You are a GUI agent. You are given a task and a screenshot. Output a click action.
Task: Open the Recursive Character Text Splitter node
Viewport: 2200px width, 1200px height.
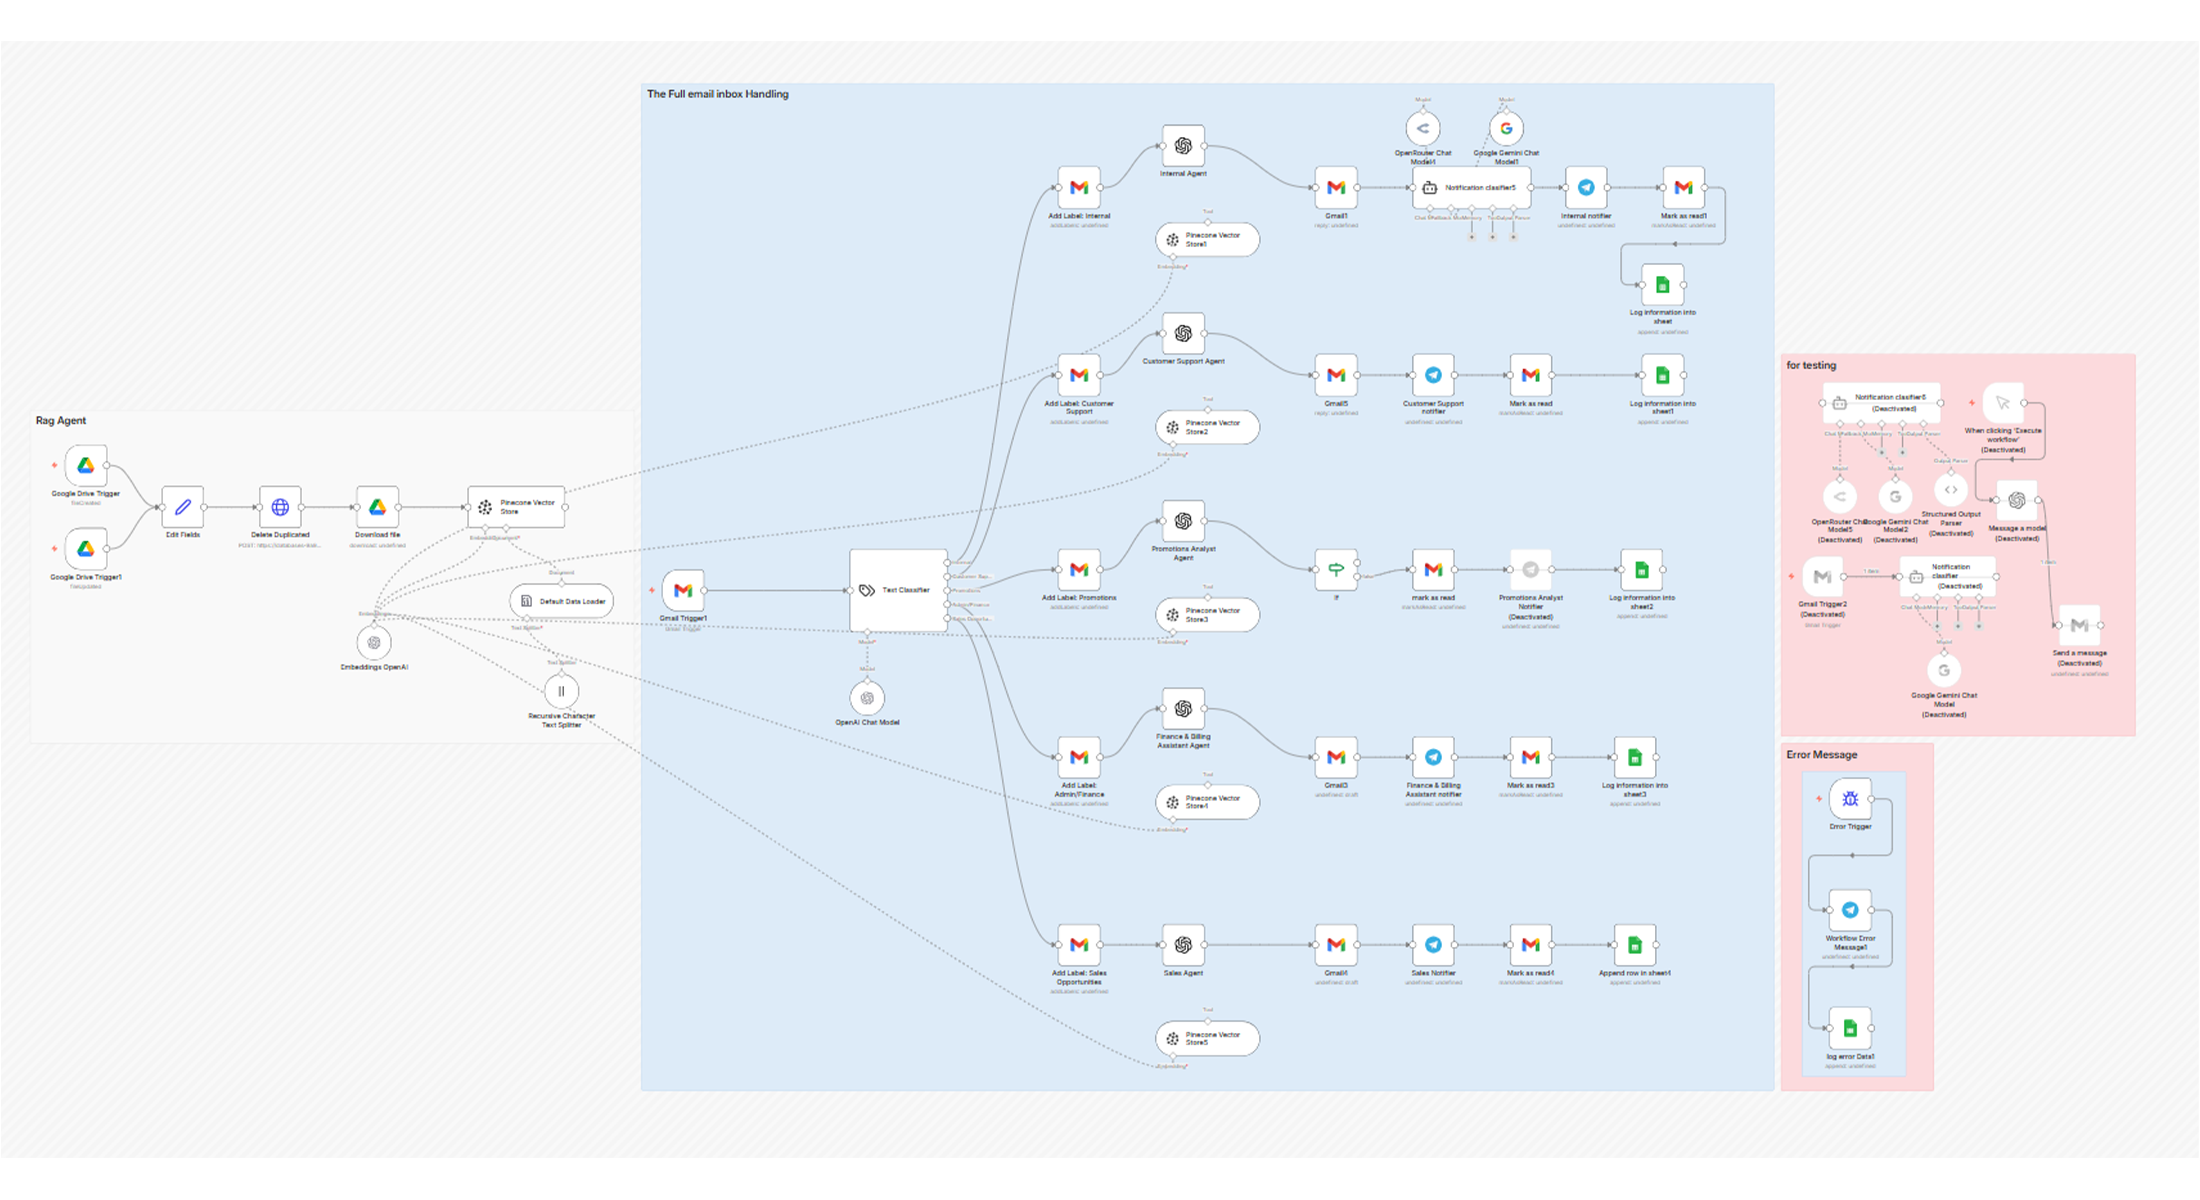[561, 690]
